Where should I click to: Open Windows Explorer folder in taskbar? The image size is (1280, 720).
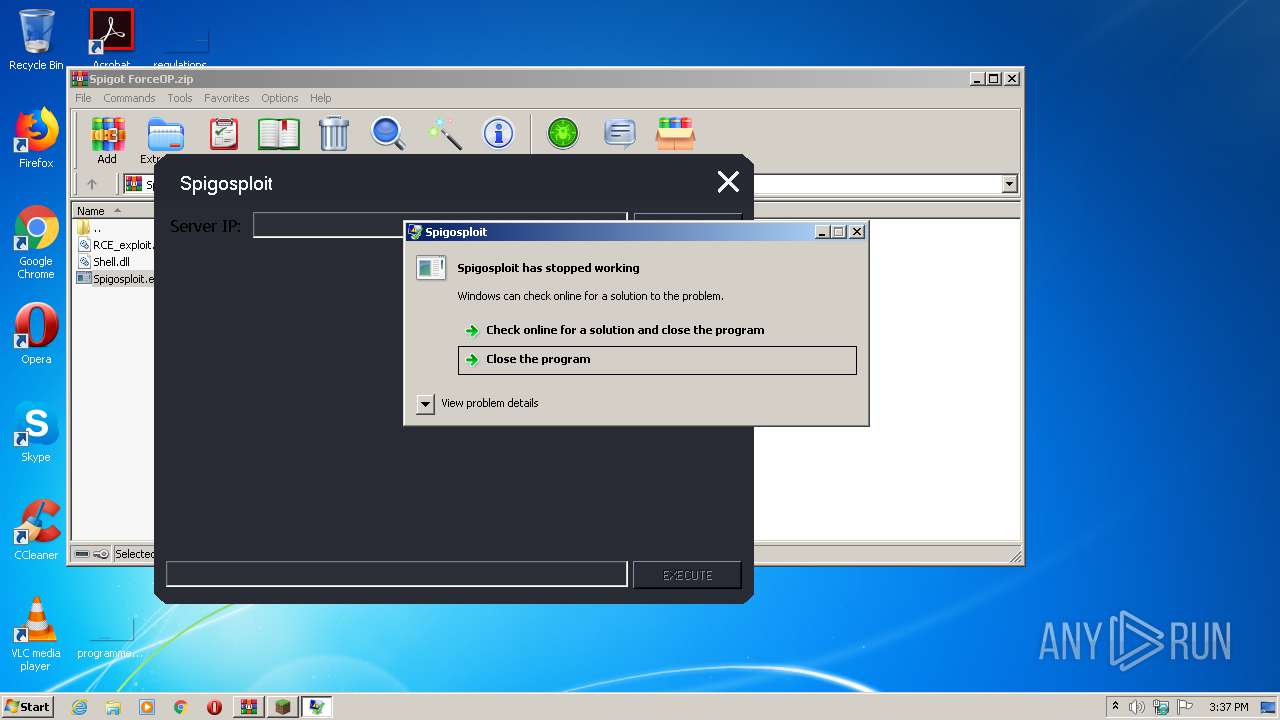[x=113, y=707]
